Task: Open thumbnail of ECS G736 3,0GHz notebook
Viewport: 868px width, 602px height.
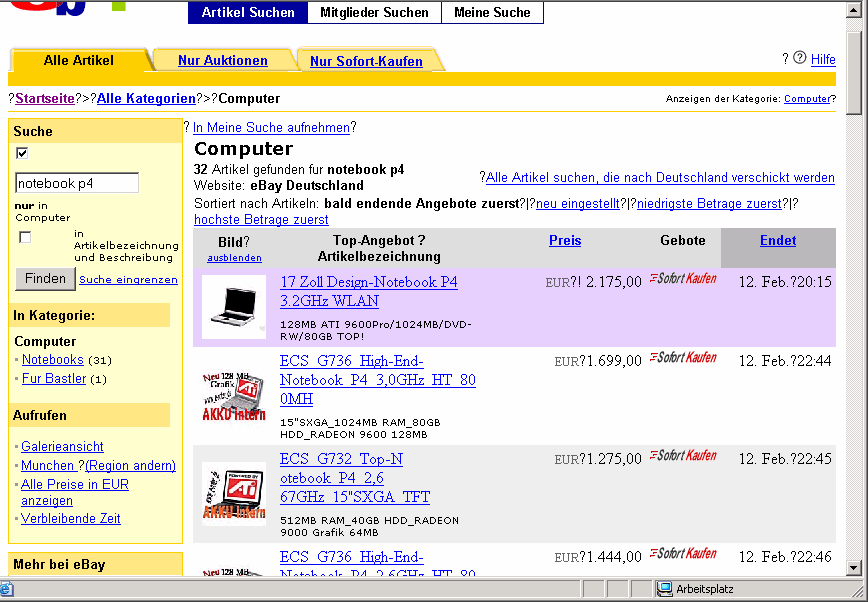Action: pos(234,395)
